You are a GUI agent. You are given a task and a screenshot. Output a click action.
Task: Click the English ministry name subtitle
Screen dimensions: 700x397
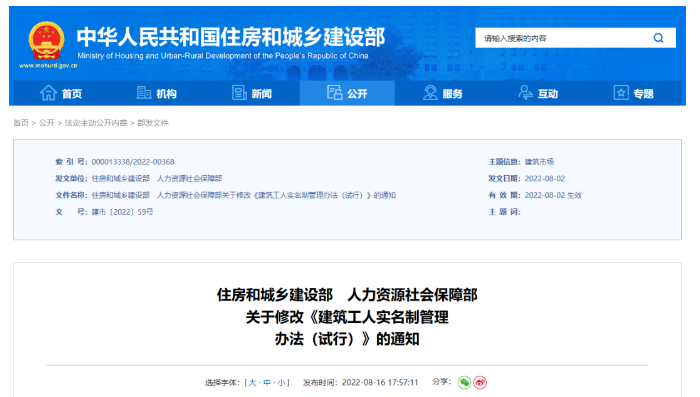point(223,56)
